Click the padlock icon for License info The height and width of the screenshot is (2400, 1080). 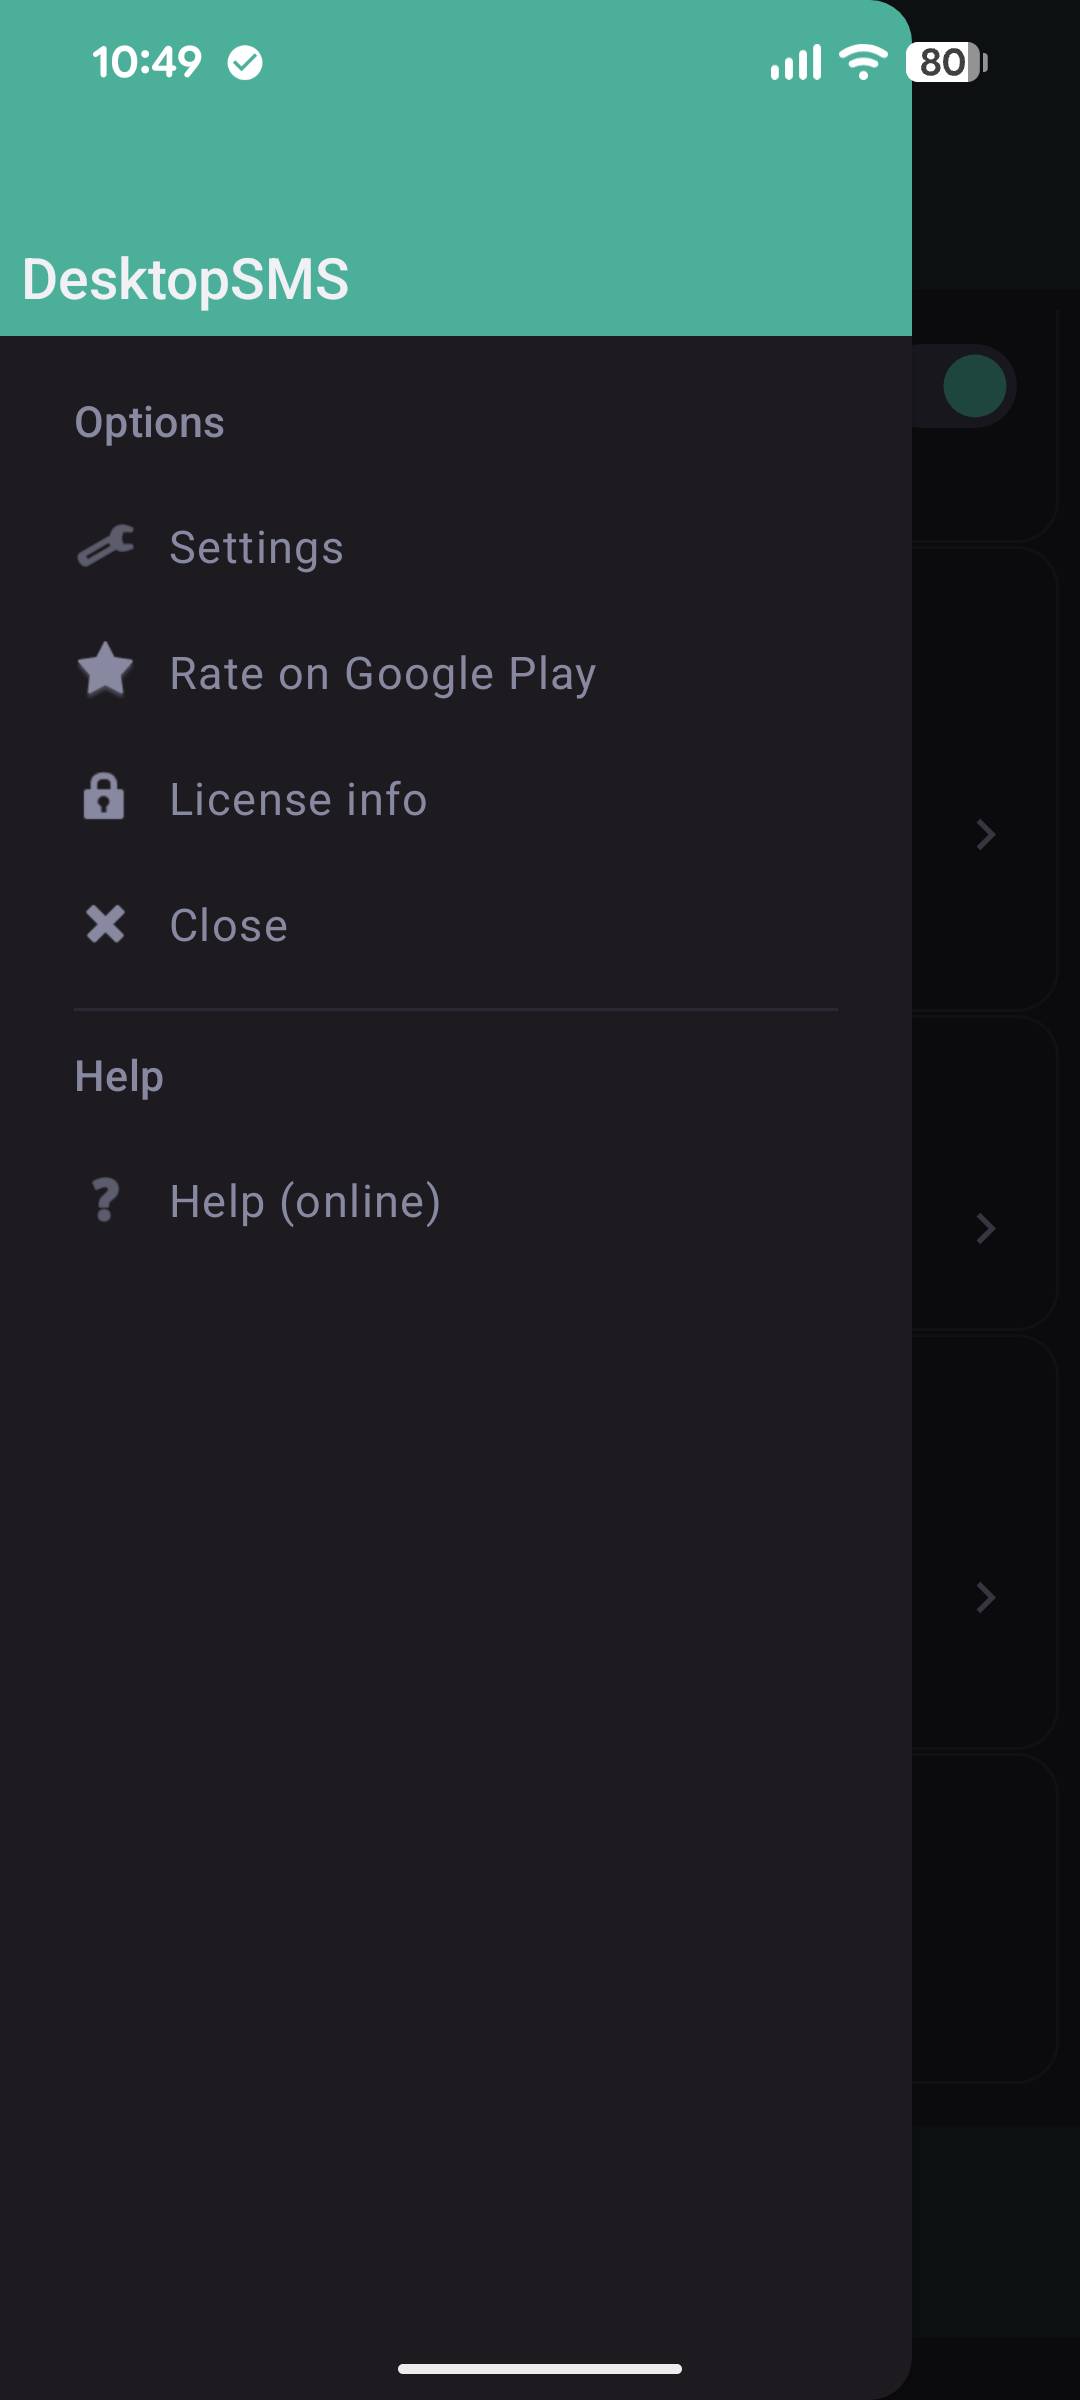pyautogui.click(x=104, y=797)
